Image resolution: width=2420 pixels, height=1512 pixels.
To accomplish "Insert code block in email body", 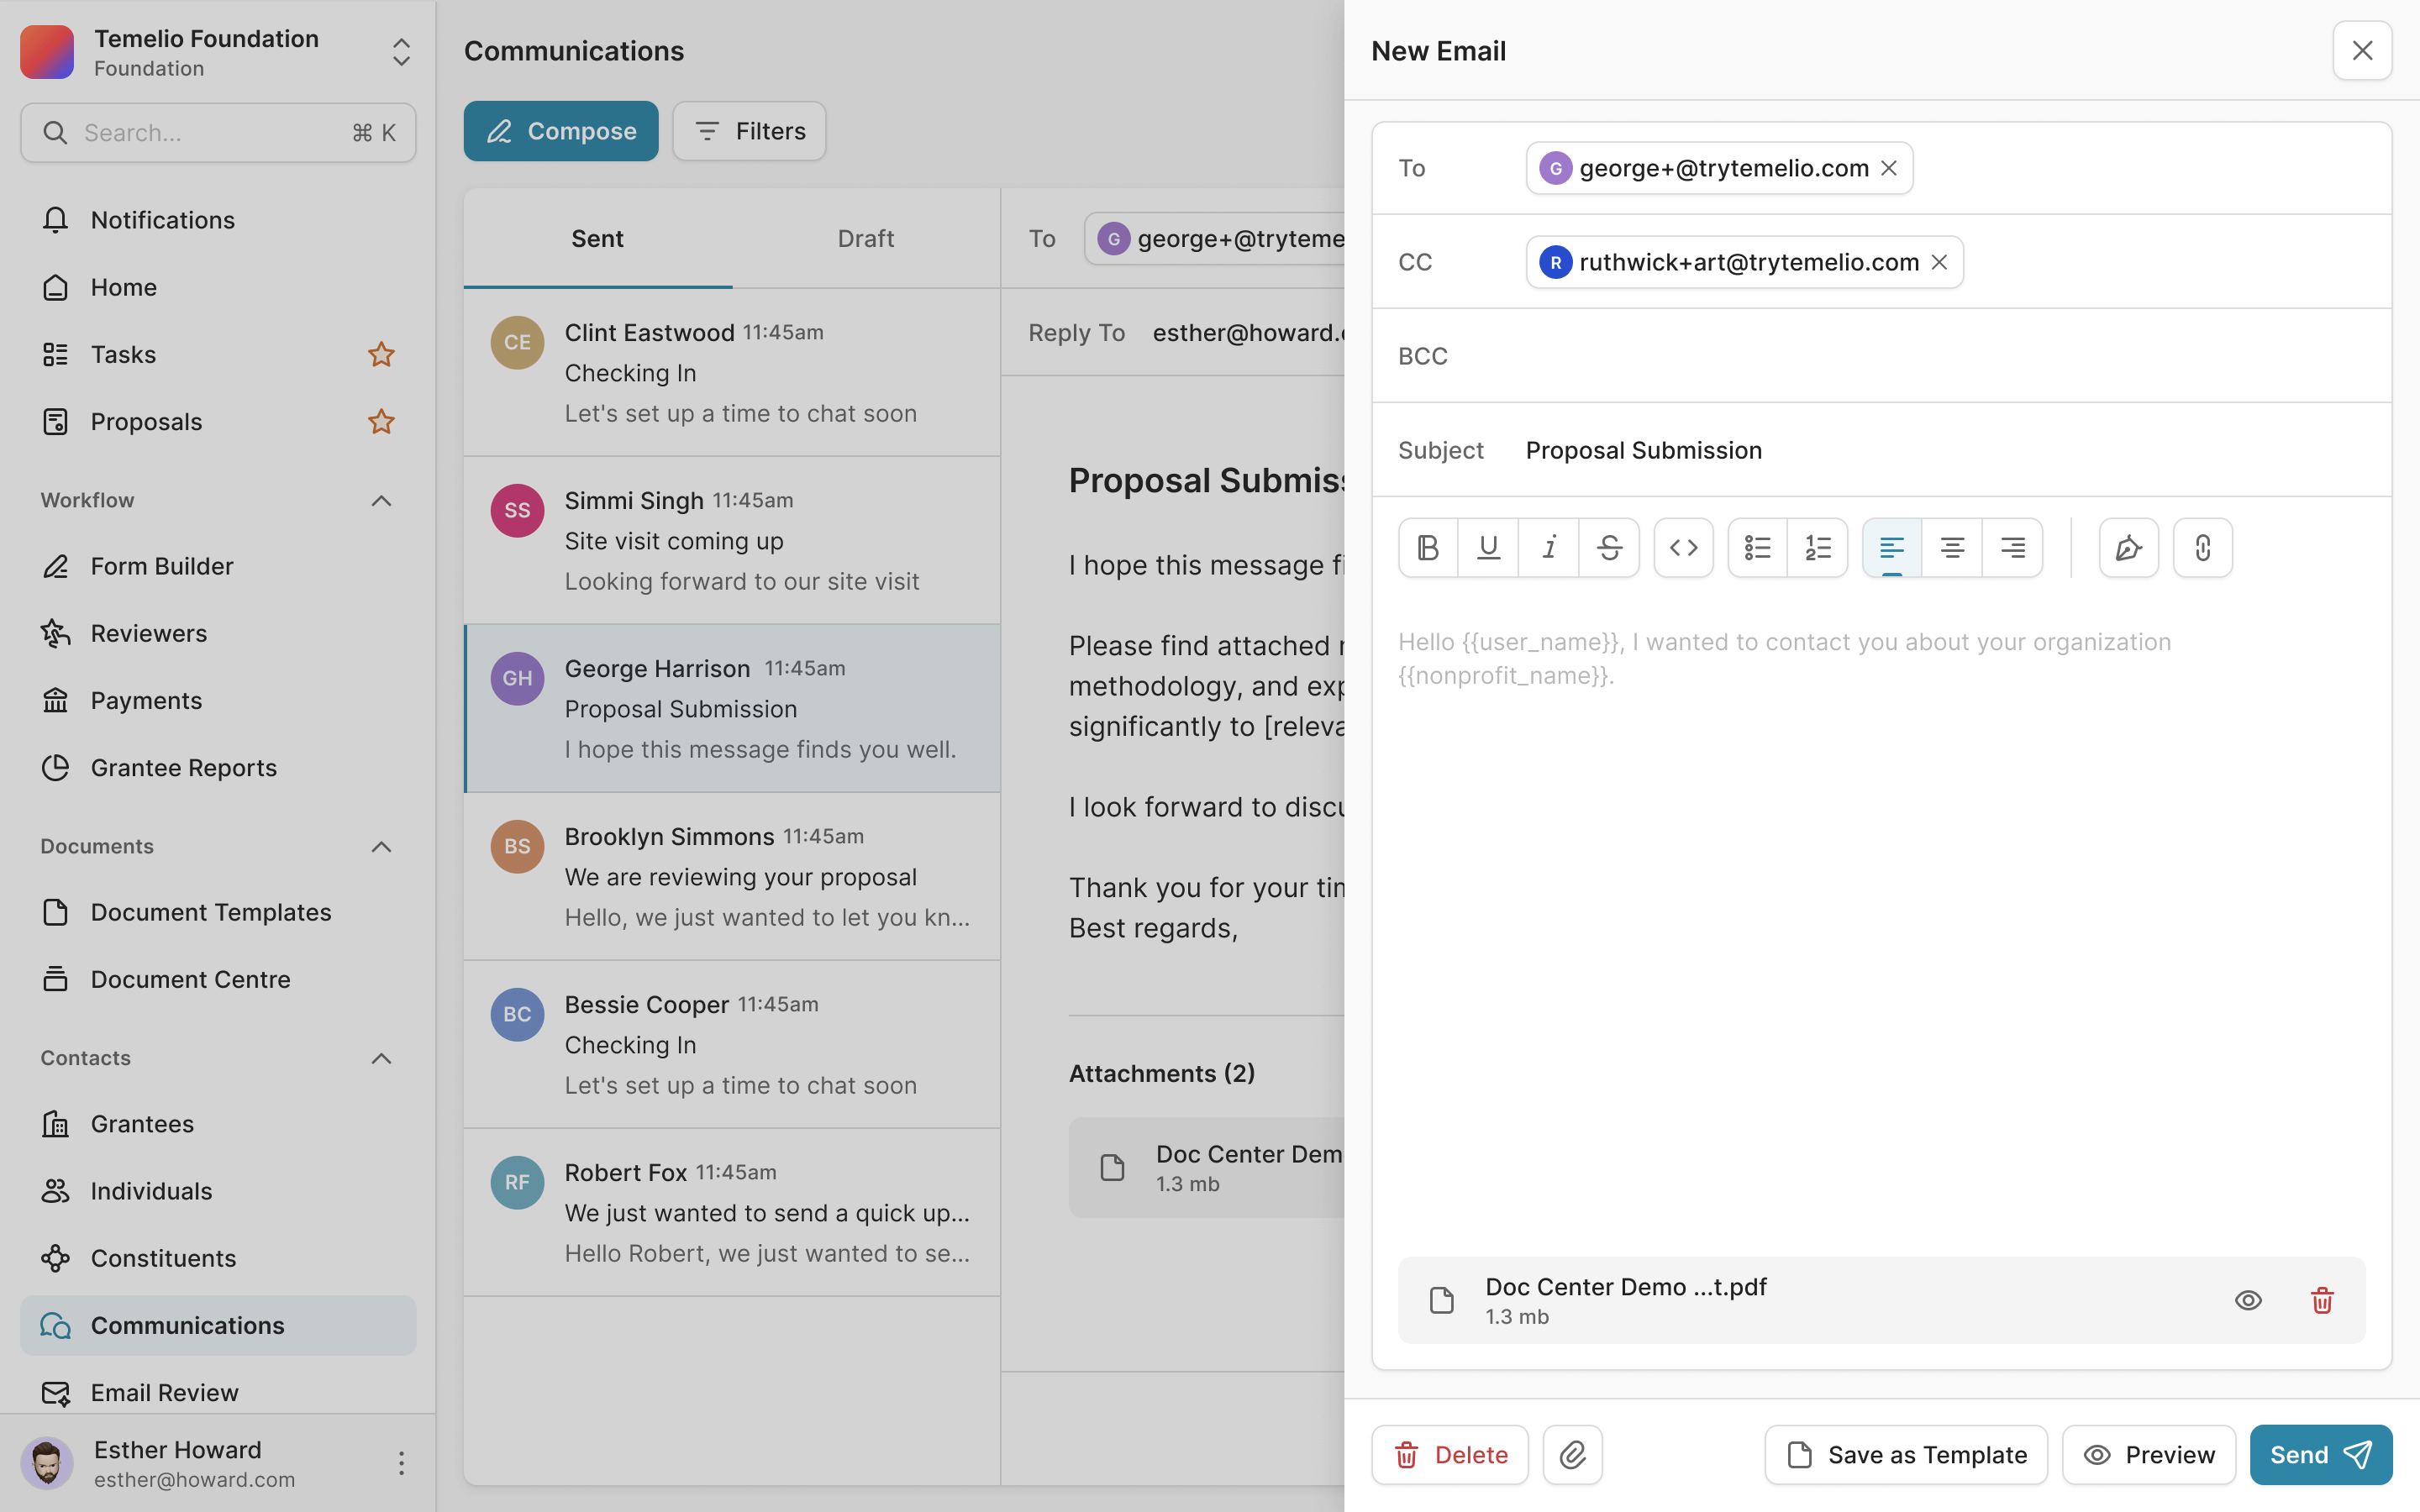I will (x=1683, y=548).
